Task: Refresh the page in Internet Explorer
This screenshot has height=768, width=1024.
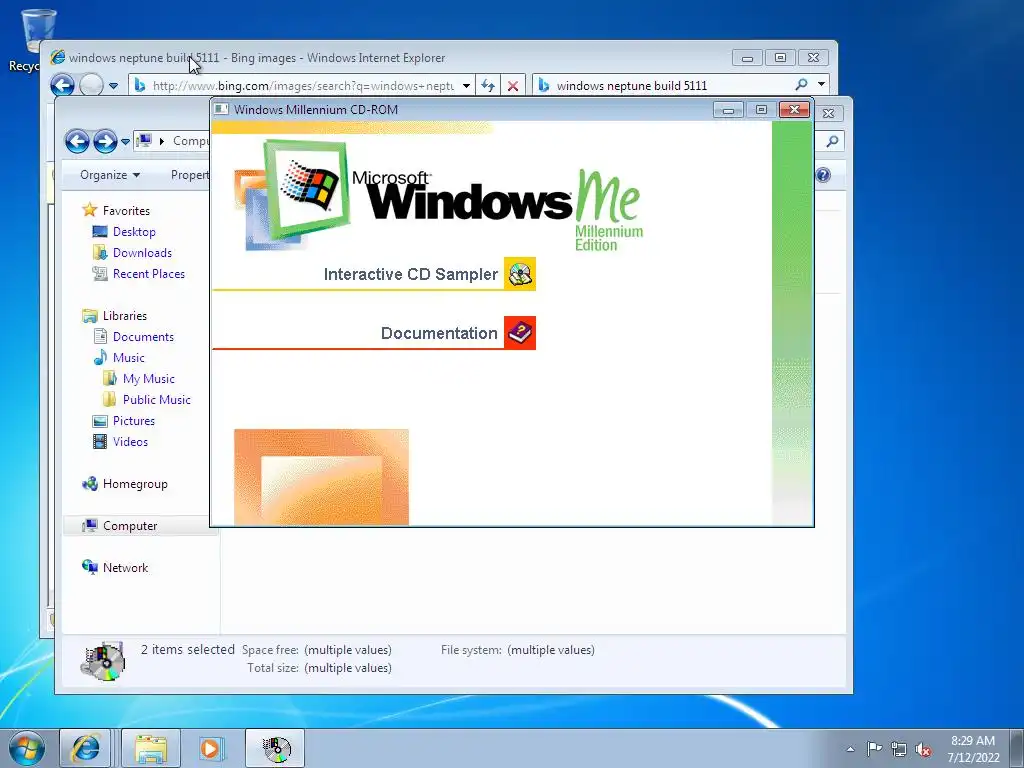Action: tap(488, 86)
